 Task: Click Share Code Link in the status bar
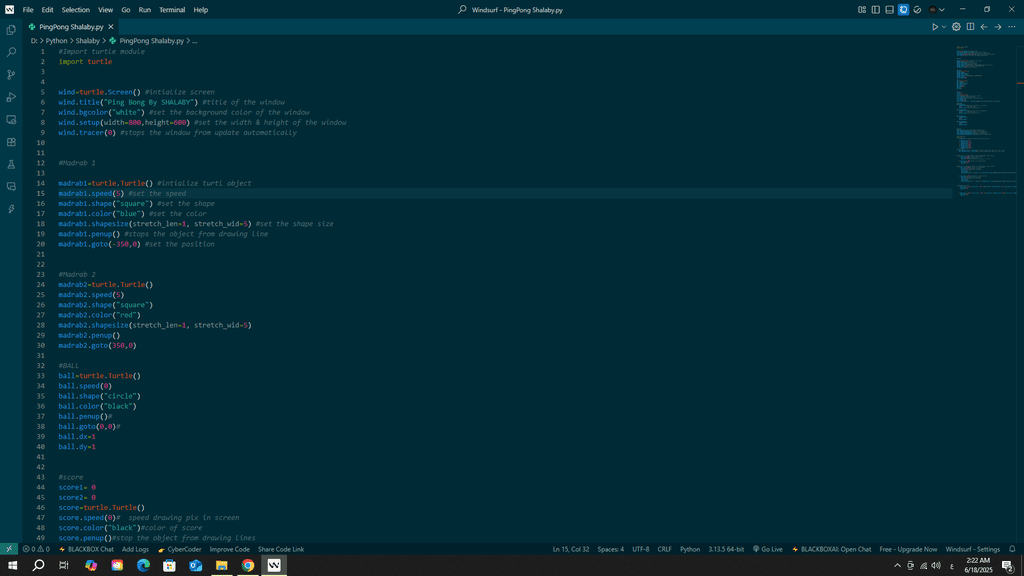pos(281,549)
